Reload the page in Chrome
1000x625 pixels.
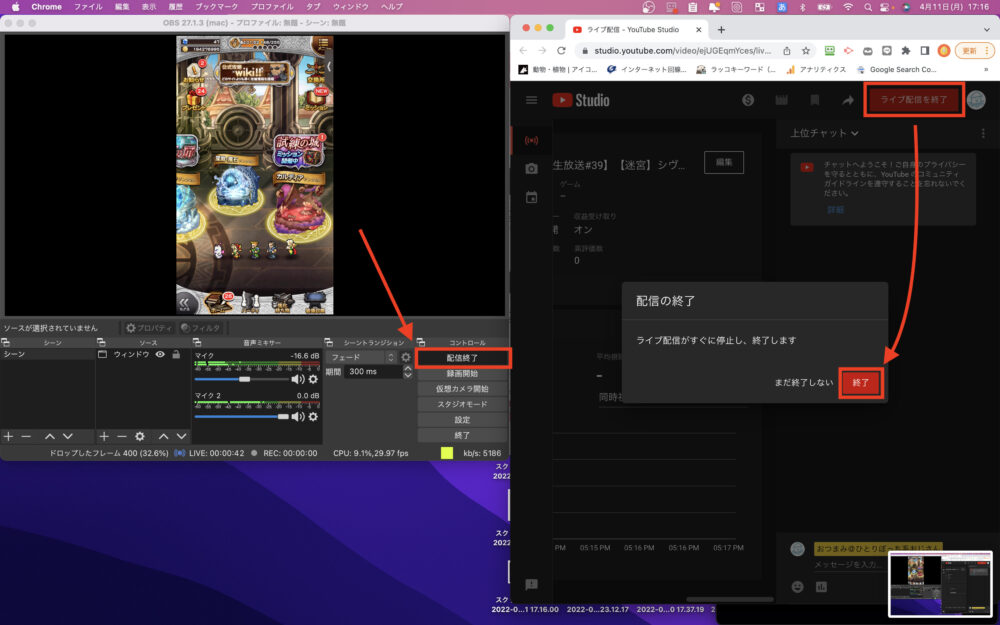pos(561,50)
